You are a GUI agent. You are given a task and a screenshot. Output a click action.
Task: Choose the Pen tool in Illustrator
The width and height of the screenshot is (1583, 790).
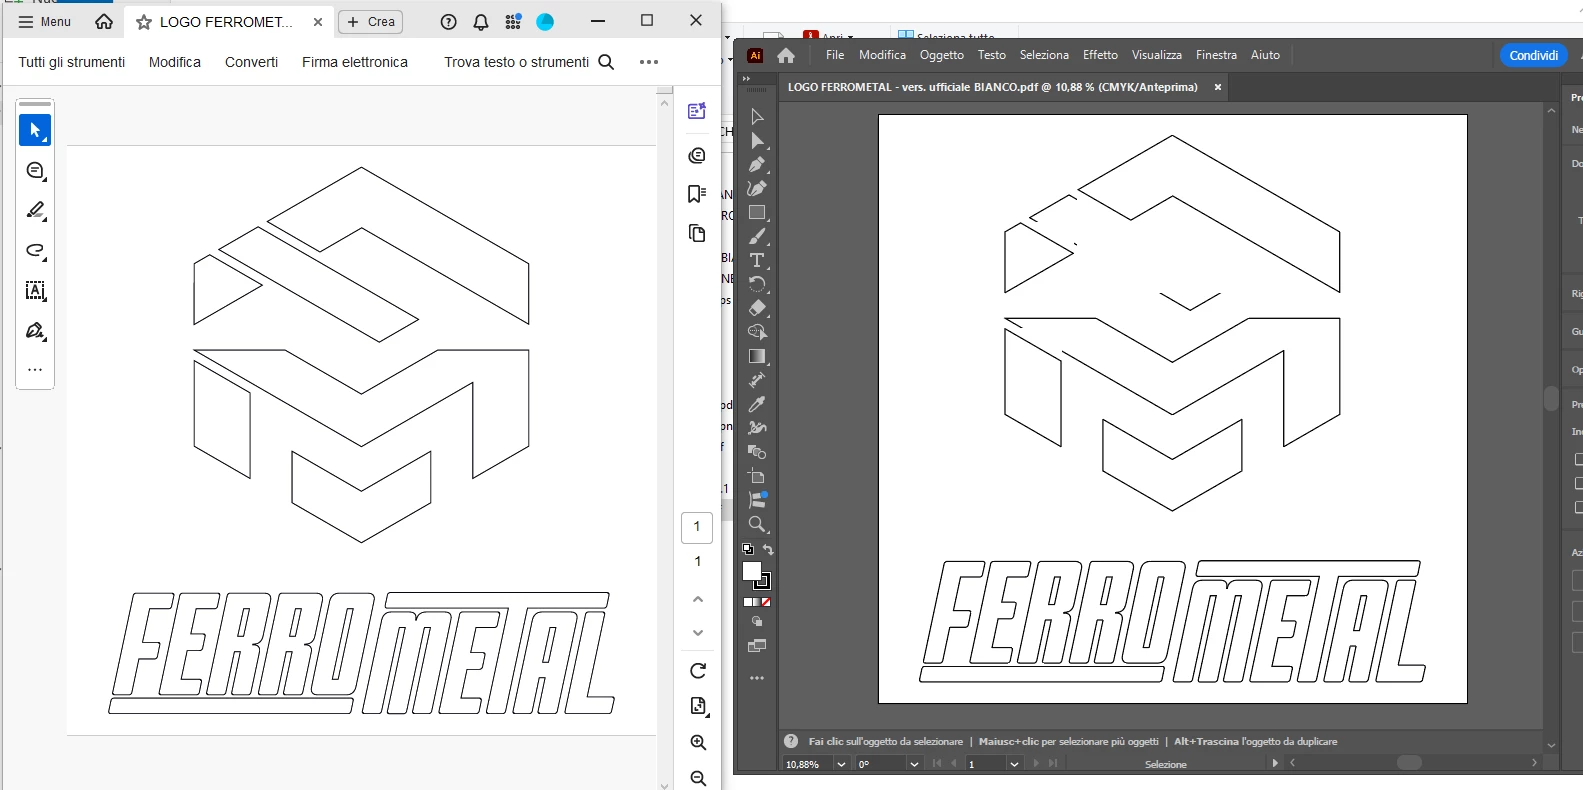[x=757, y=165]
